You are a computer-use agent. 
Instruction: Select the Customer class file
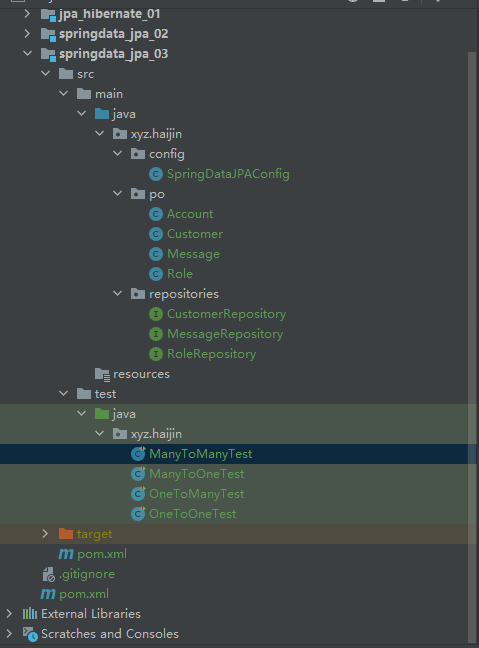point(195,234)
